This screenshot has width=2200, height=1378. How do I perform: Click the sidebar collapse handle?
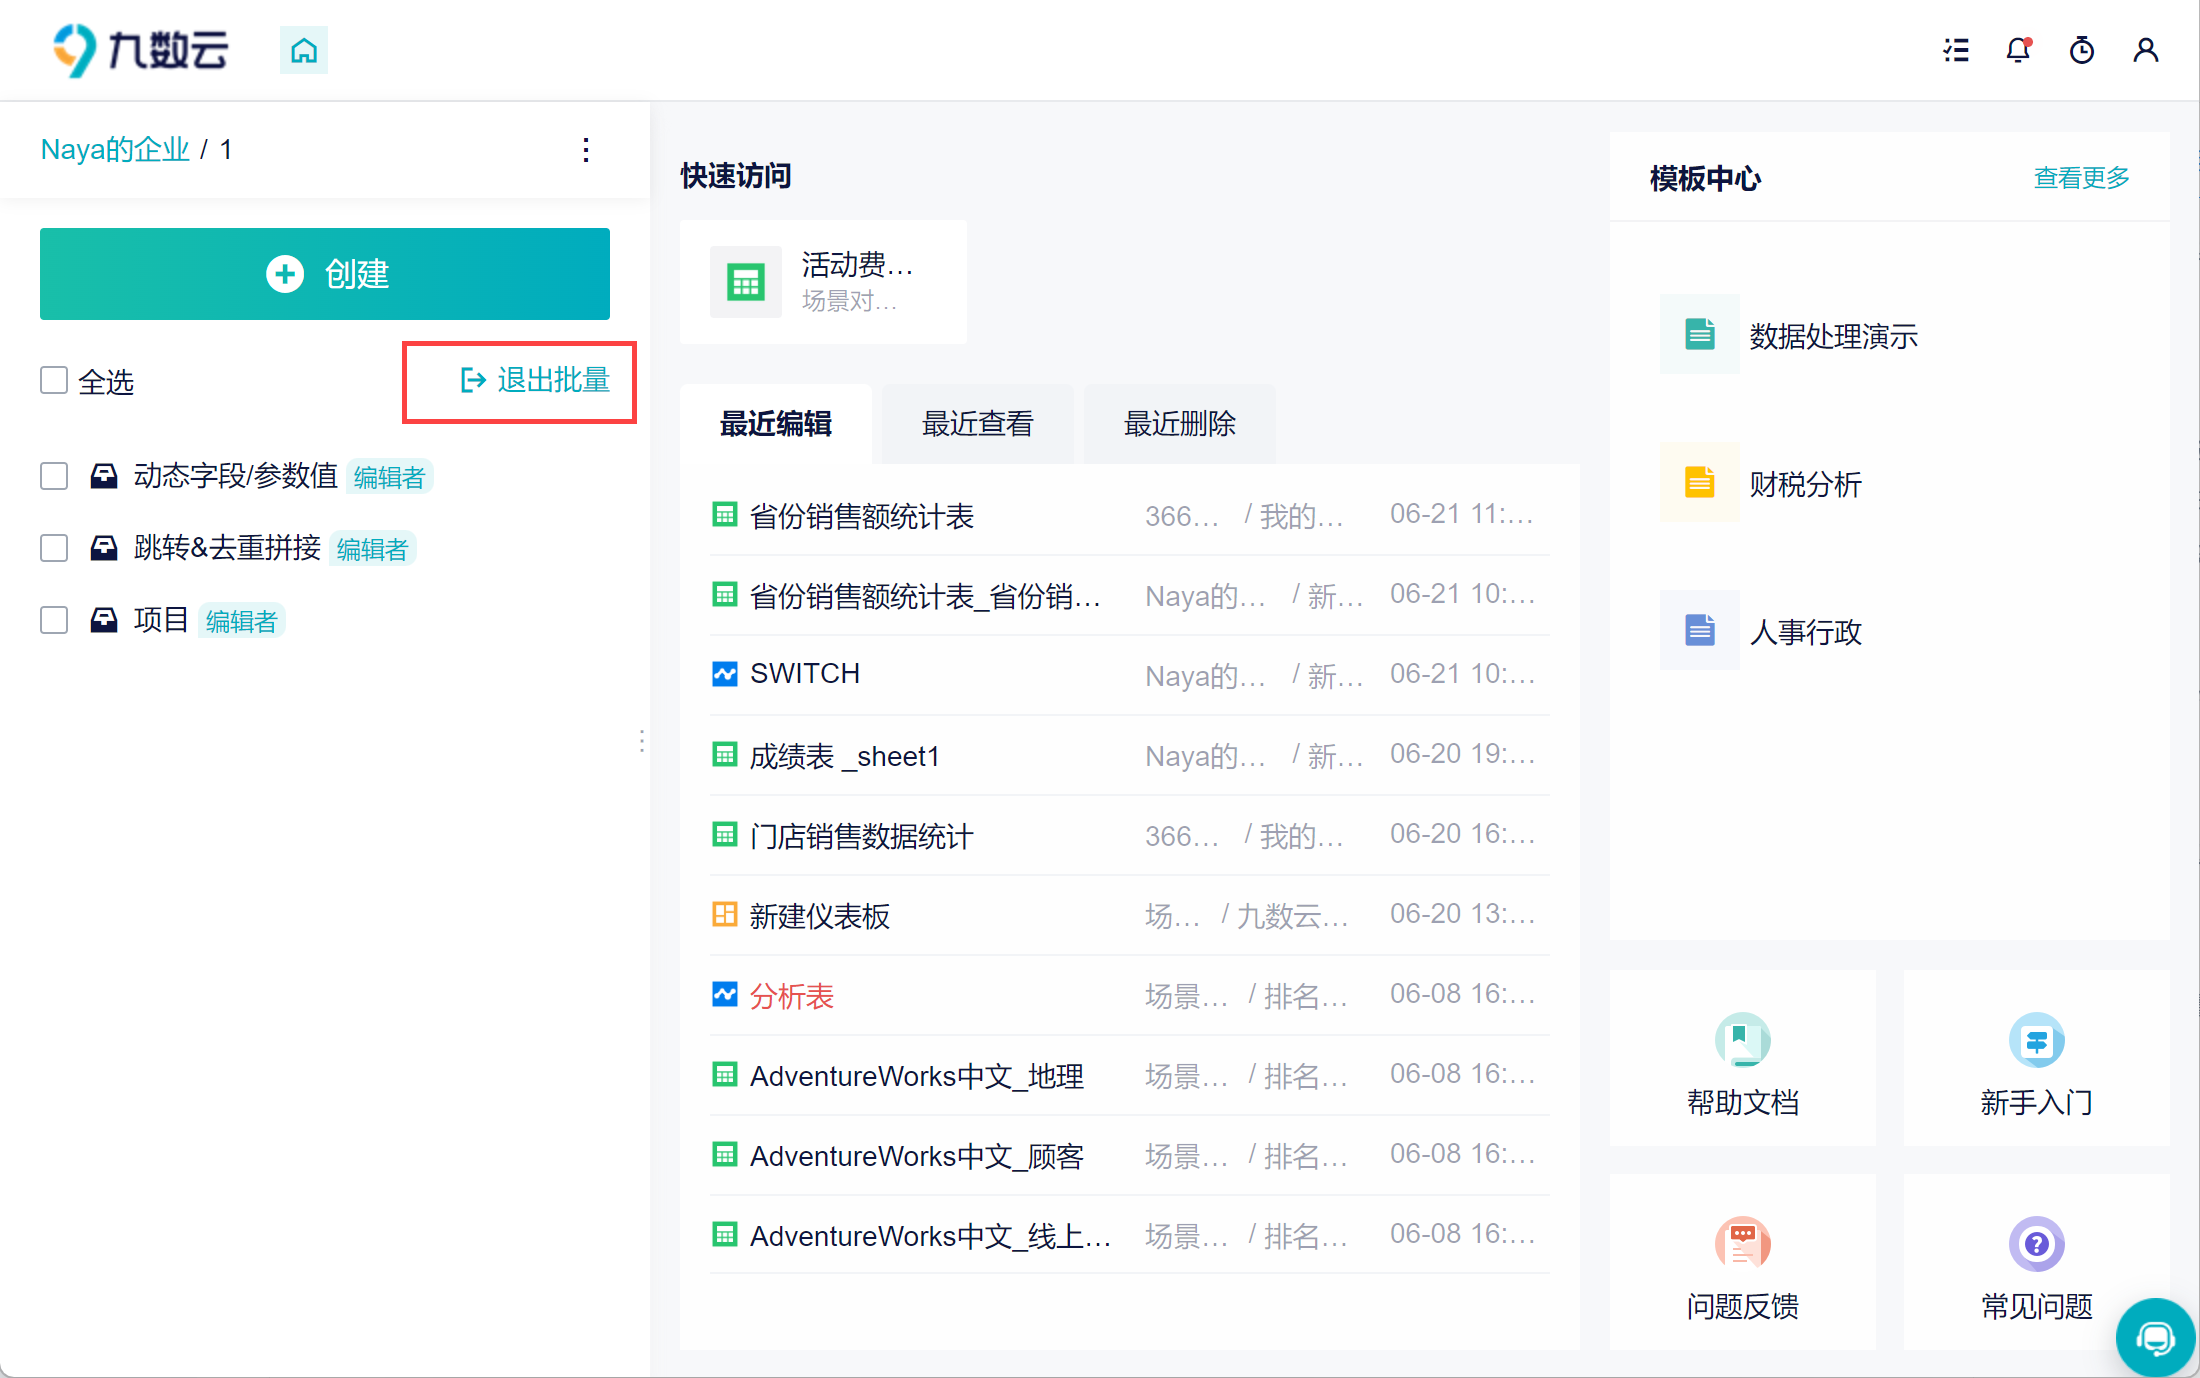click(x=642, y=741)
